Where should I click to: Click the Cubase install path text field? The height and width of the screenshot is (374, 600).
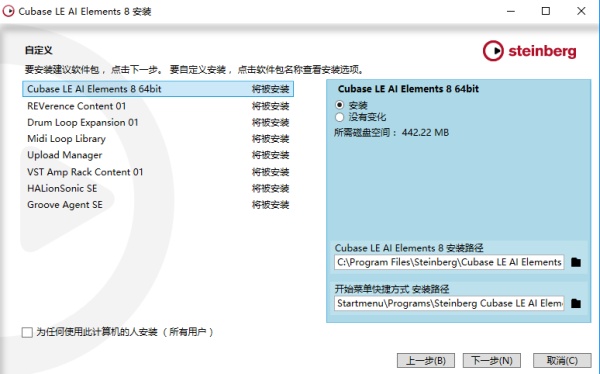449,262
